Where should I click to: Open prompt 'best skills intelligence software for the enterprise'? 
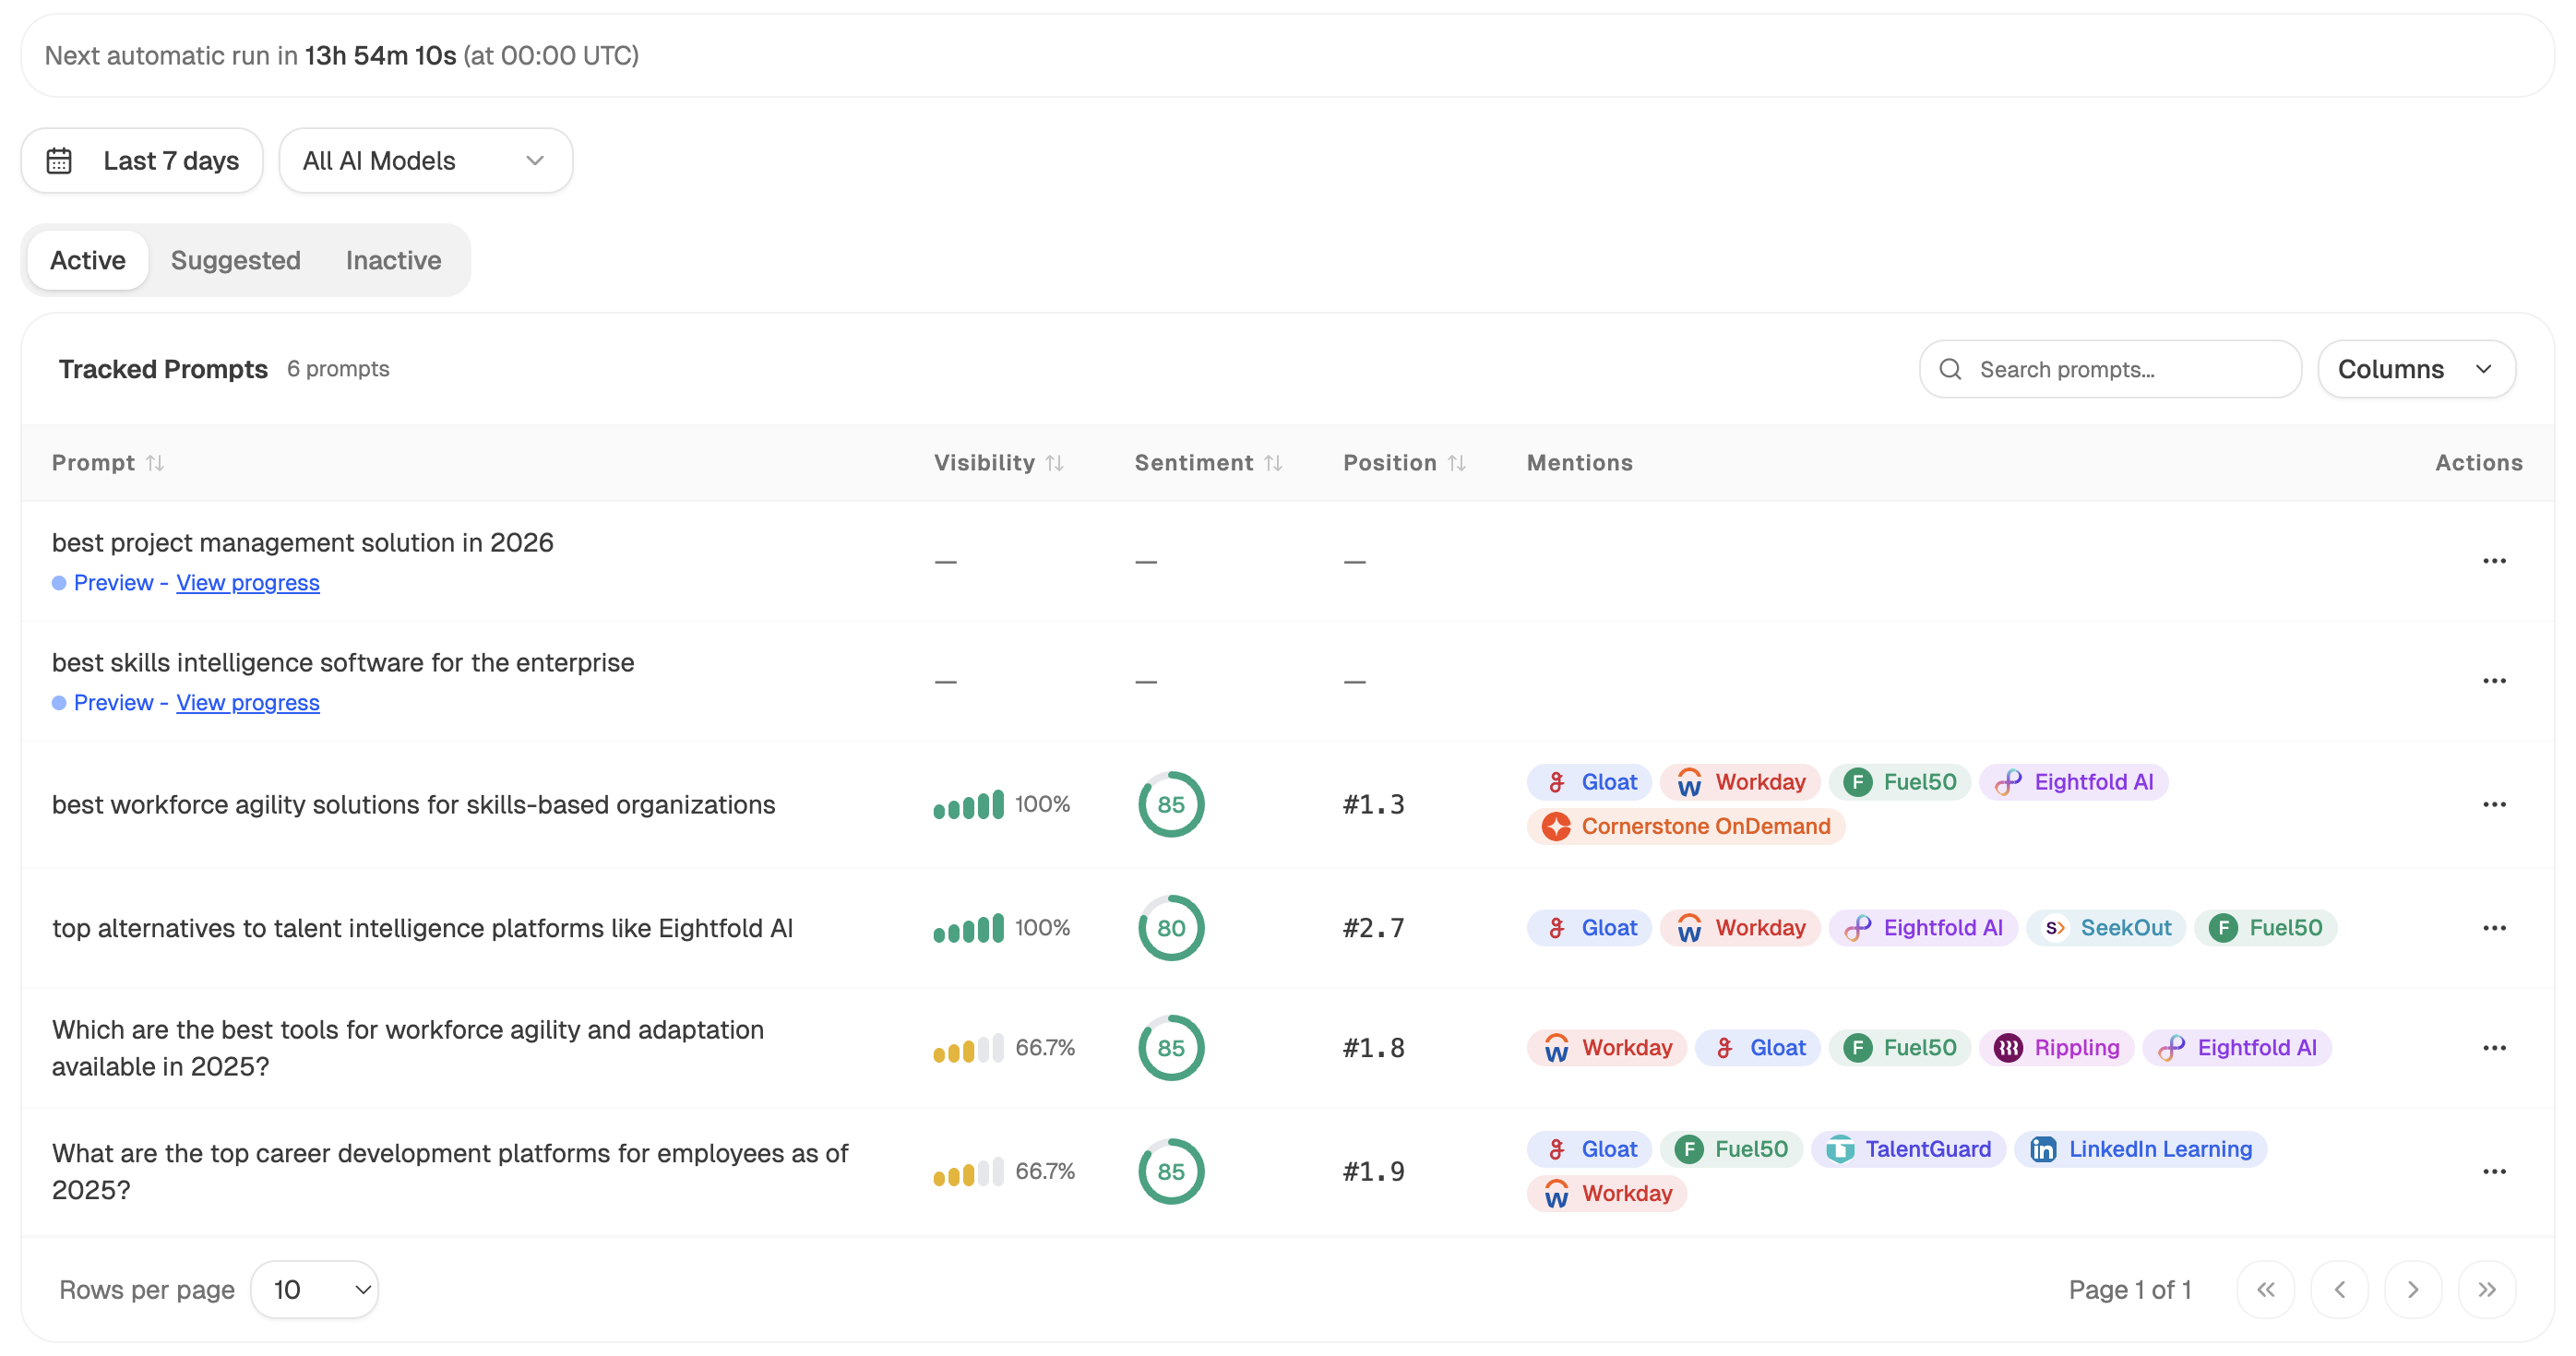pyautogui.click(x=342, y=663)
